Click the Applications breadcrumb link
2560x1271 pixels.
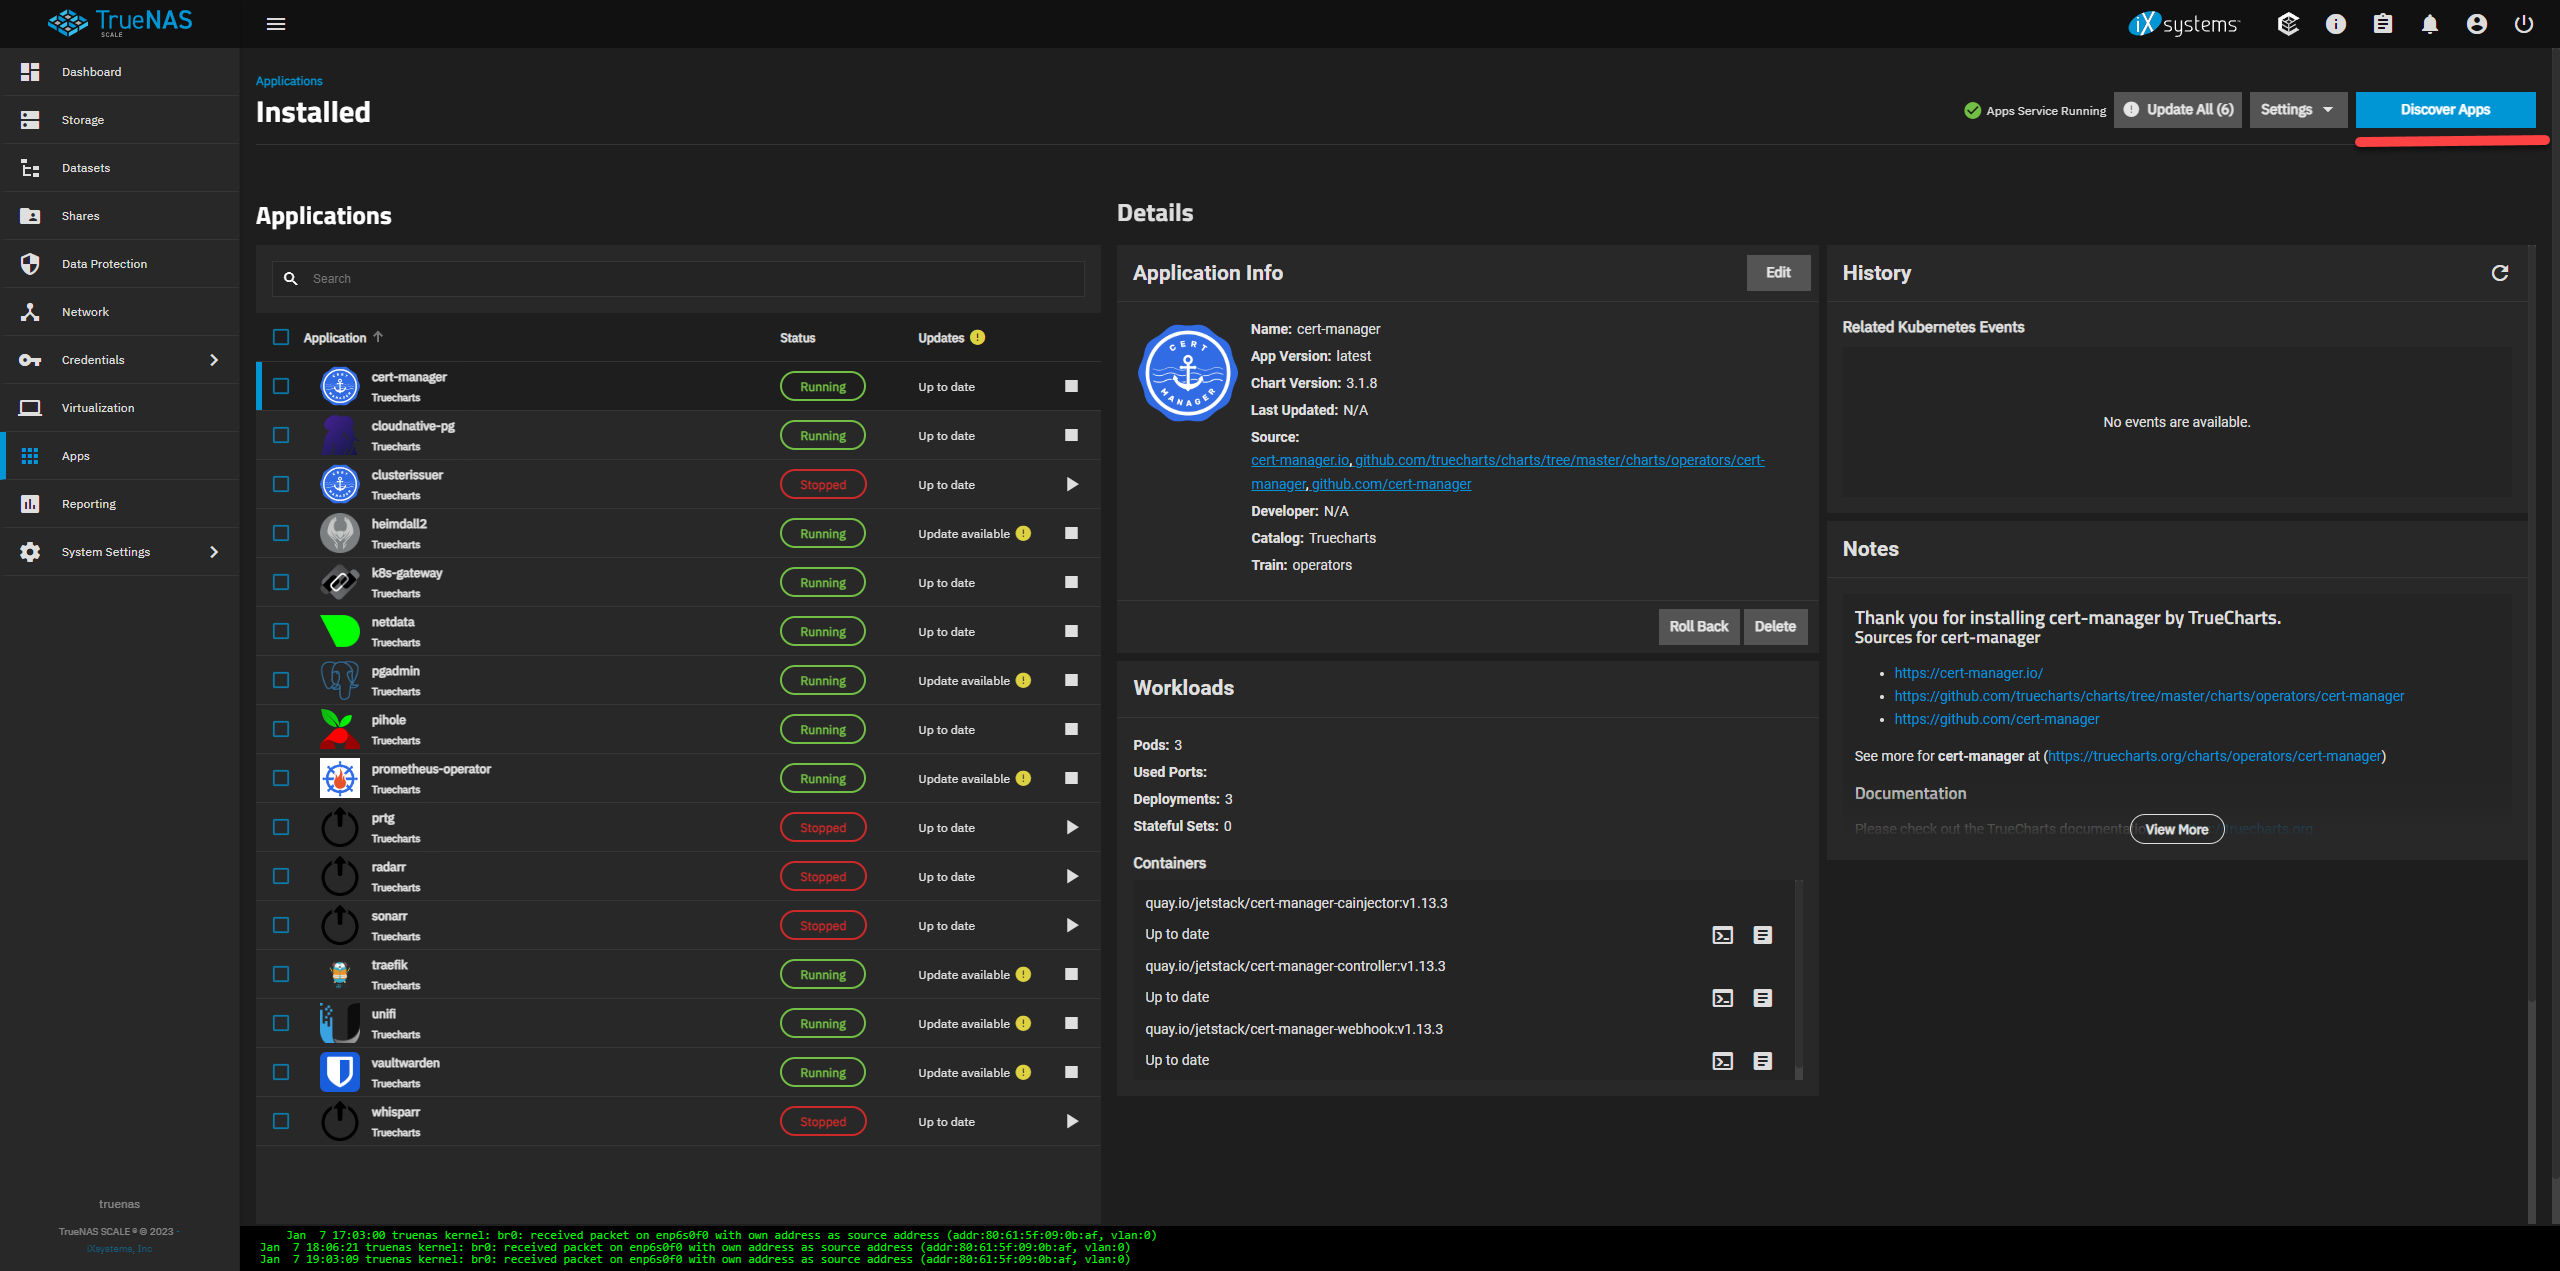[x=289, y=81]
